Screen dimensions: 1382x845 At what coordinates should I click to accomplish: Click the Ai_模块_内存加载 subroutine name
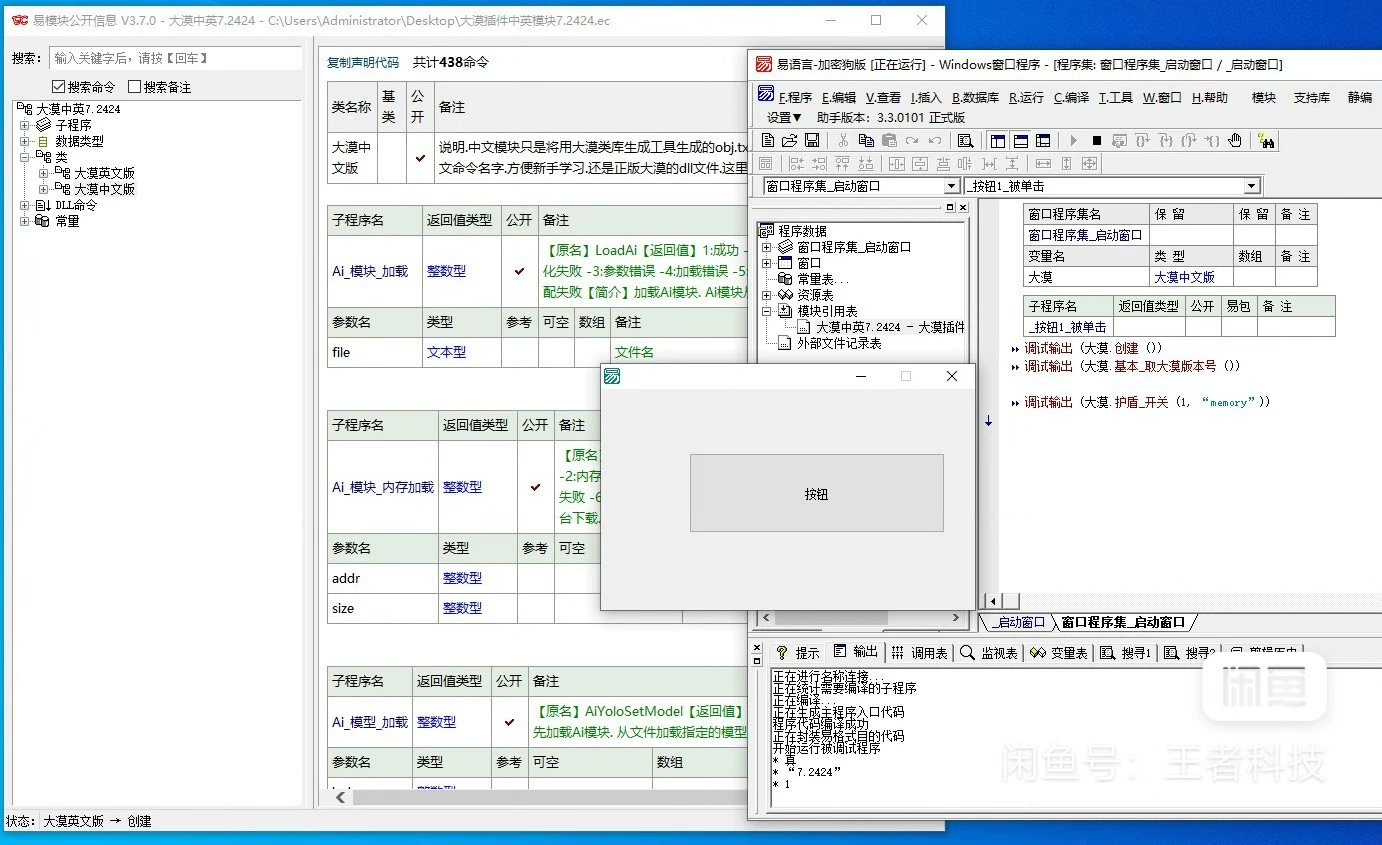(x=383, y=487)
